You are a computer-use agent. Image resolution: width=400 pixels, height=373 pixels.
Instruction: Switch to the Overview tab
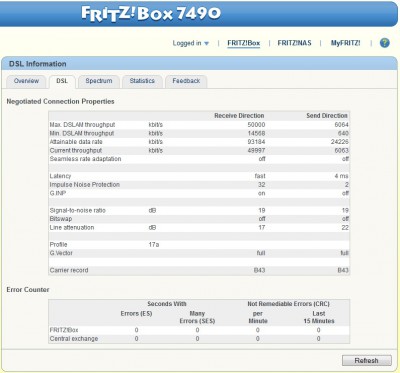(x=26, y=81)
